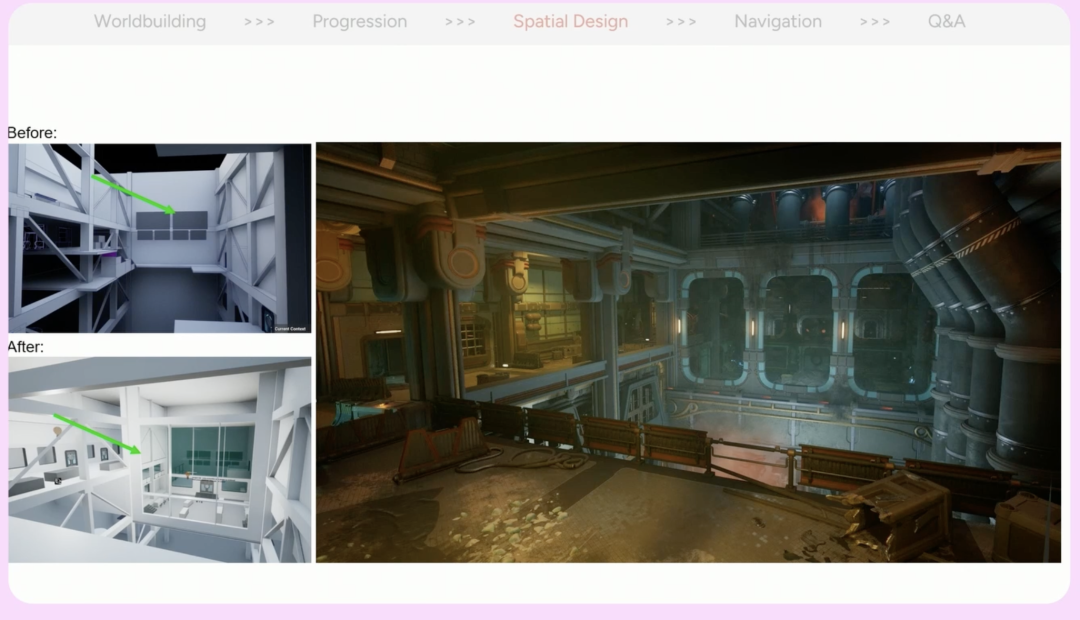The height and width of the screenshot is (620, 1080).
Task: Open the Worldbuilding section tab
Action: coord(150,21)
